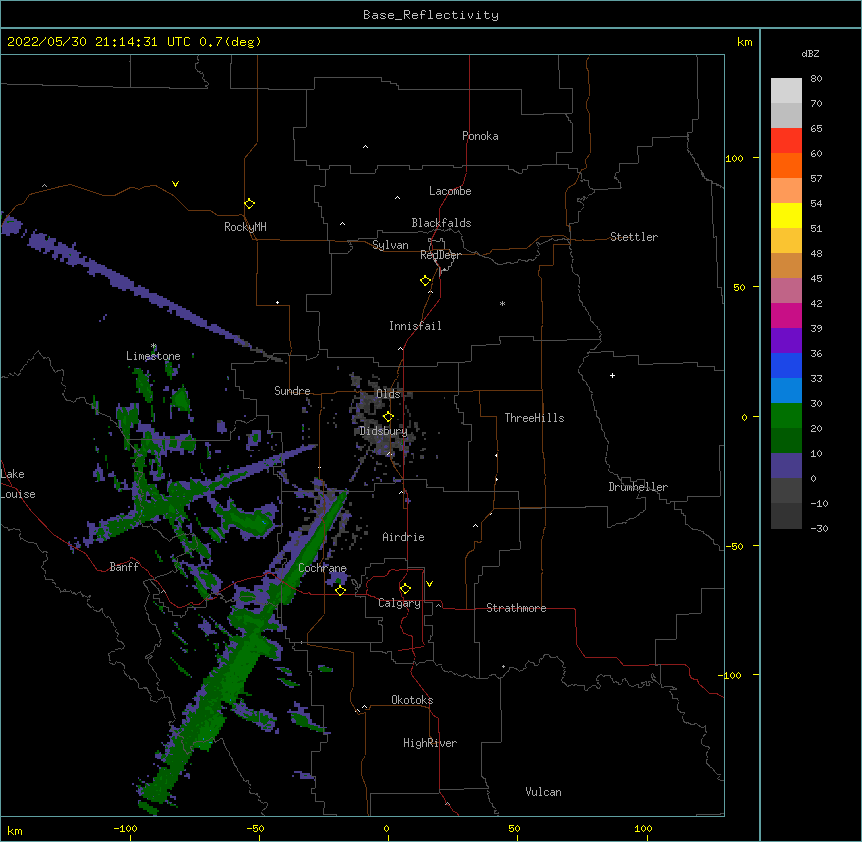Image resolution: width=862 pixels, height=842 pixels.
Task: Select the purple legend swatch between 39 and 36
Action: click(786, 341)
